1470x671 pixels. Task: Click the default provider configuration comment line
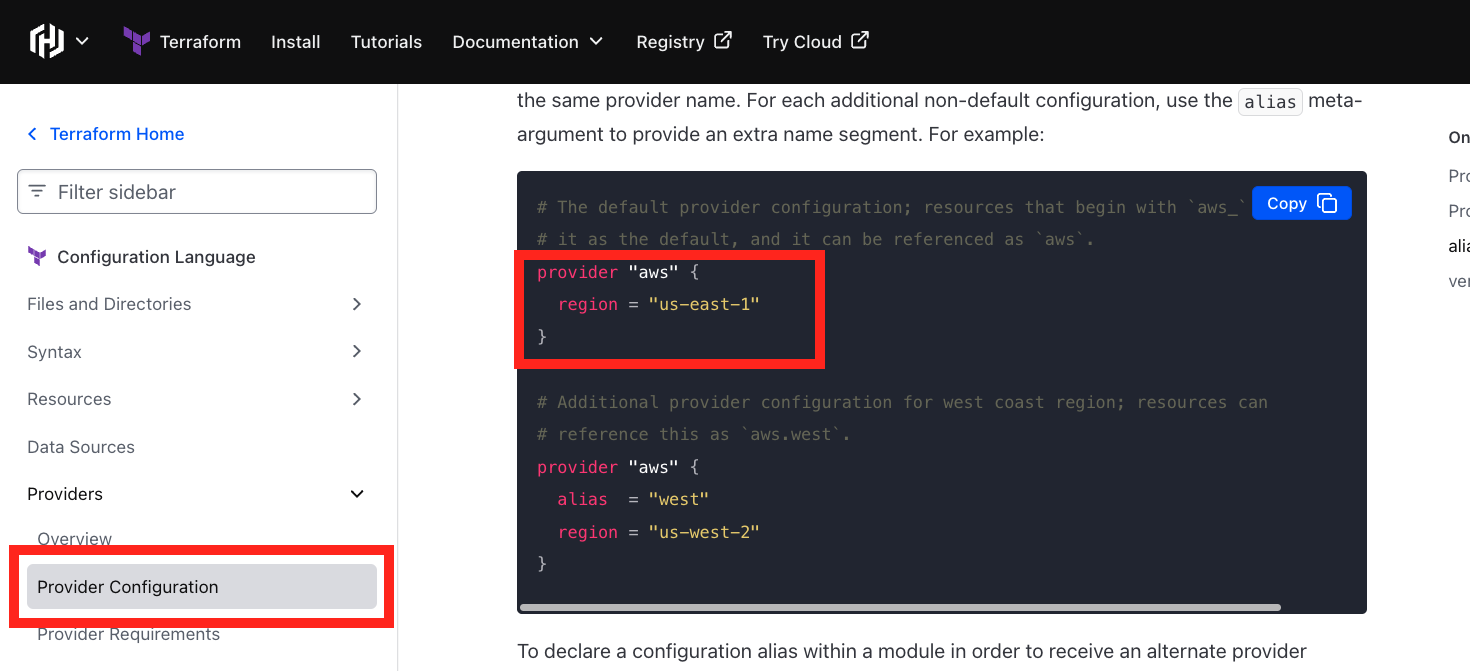tap(891, 207)
